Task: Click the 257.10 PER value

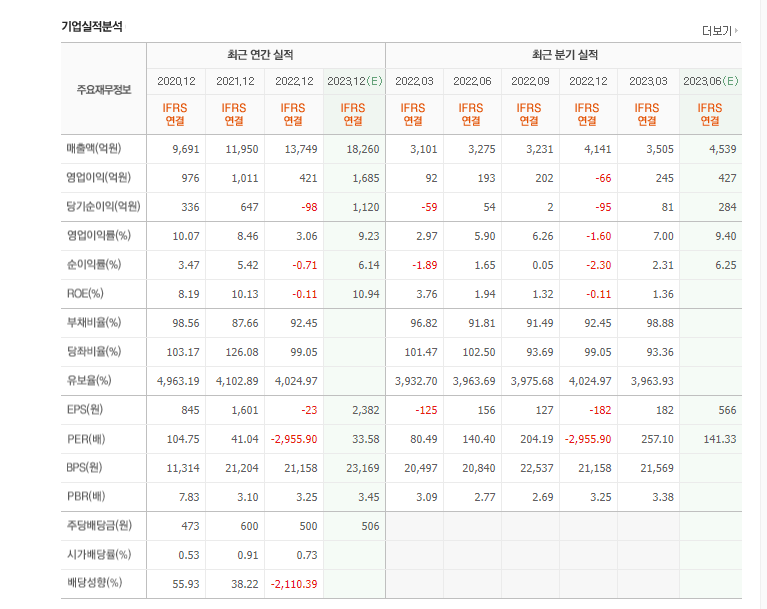Action: [657, 439]
